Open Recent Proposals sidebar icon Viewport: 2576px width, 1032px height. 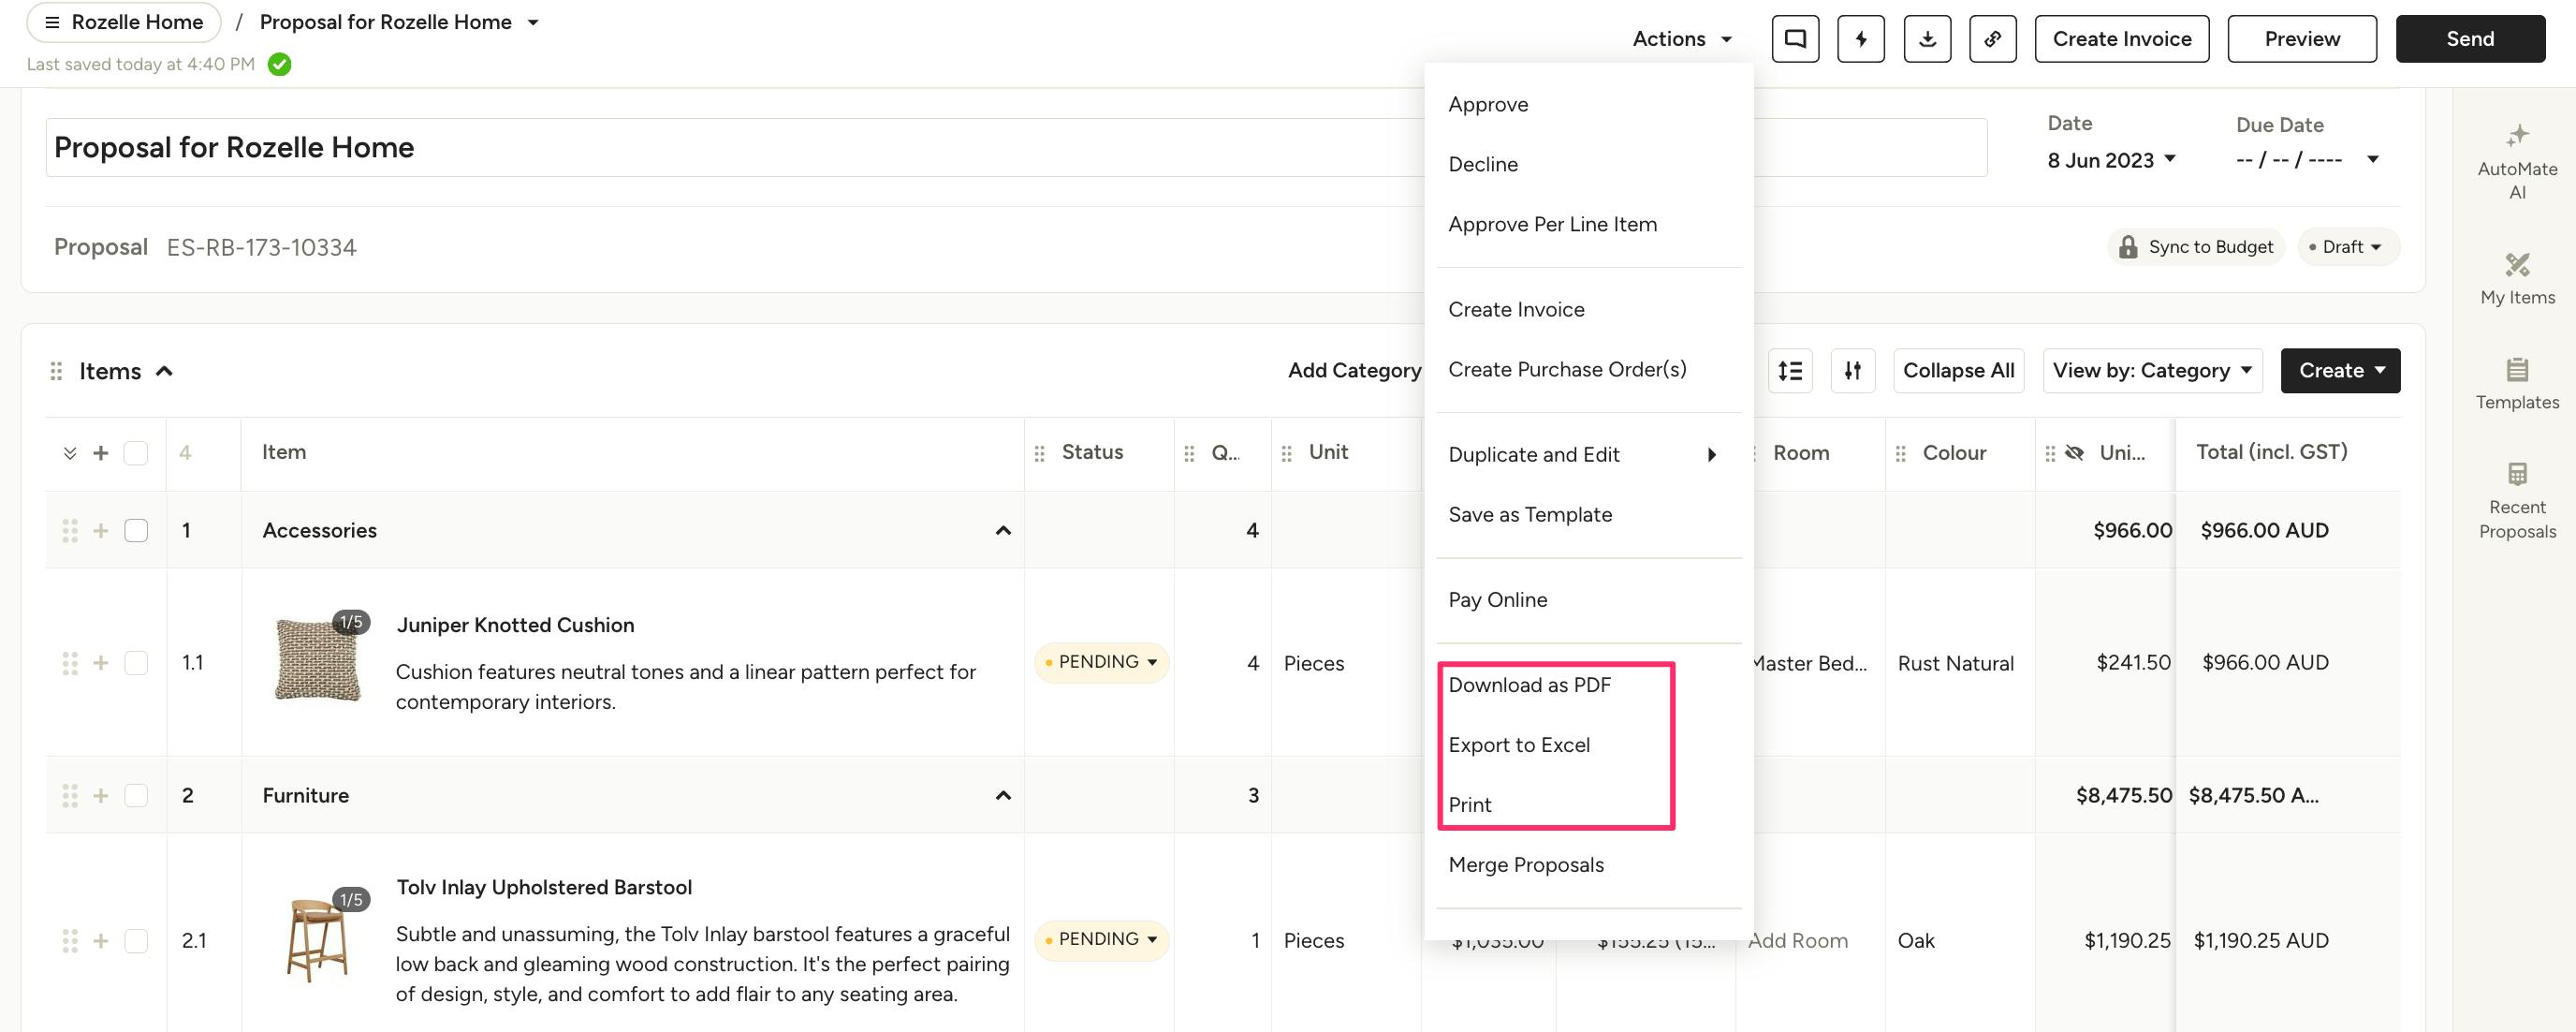pos(2516,500)
